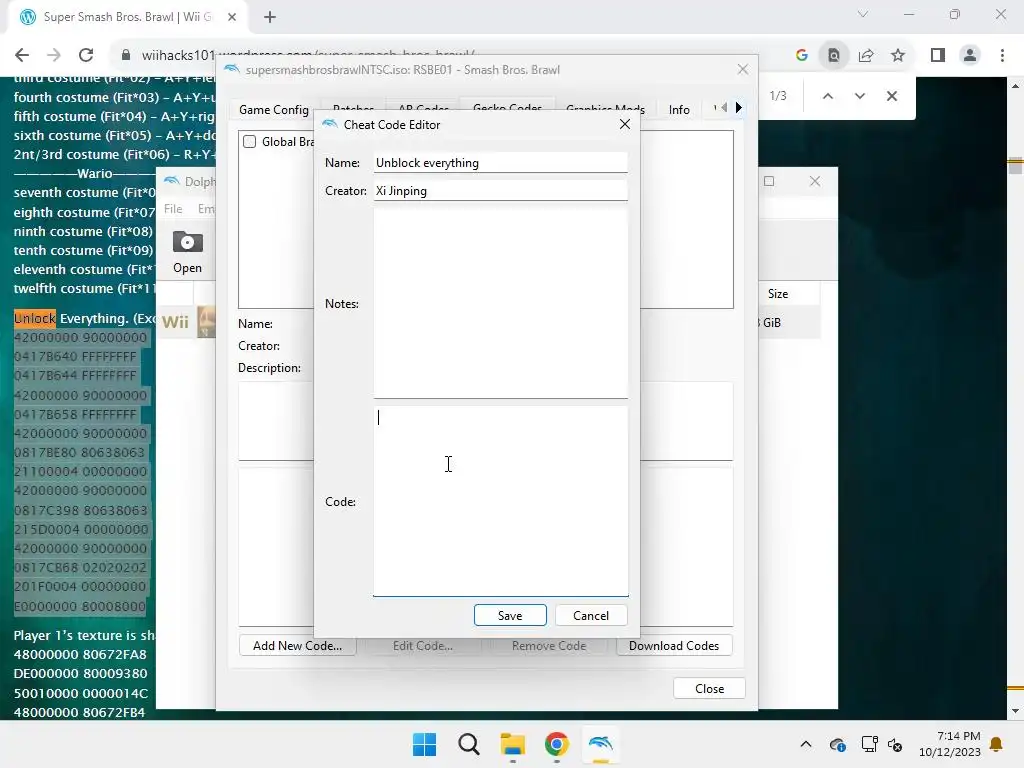Viewport: 1024px width, 768px height.
Task: Toggle Chrome side panel
Action: pyautogui.click(x=938, y=55)
